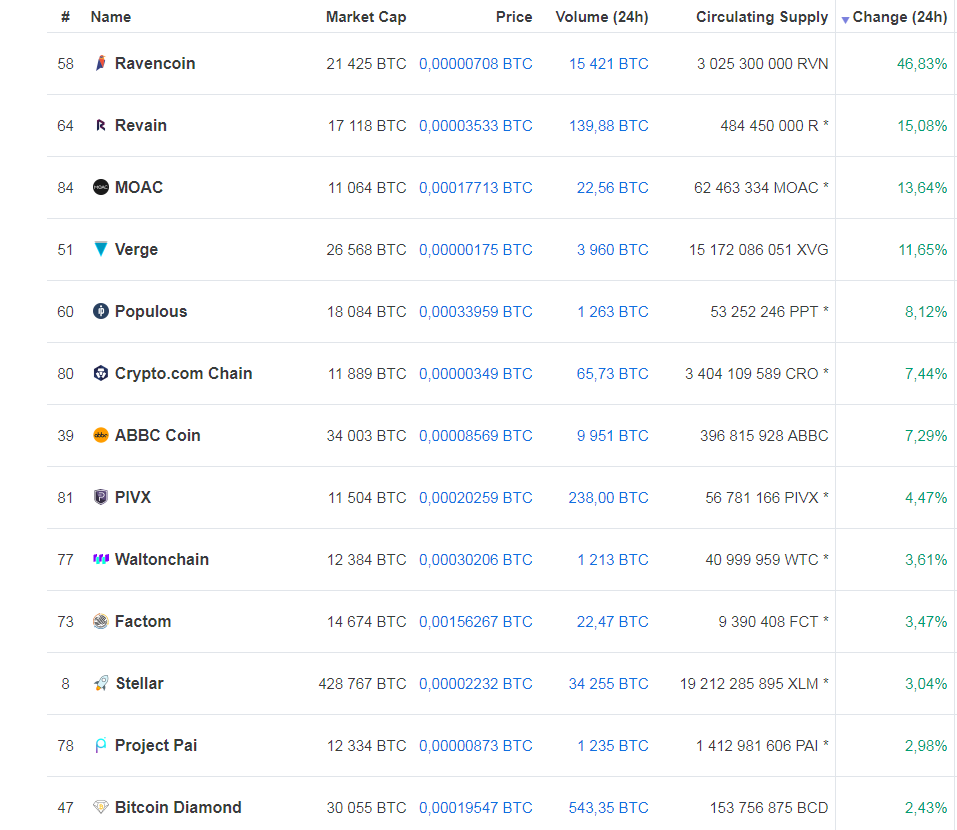Click the Revain logo icon
The height and width of the screenshot is (830, 957).
(101, 125)
